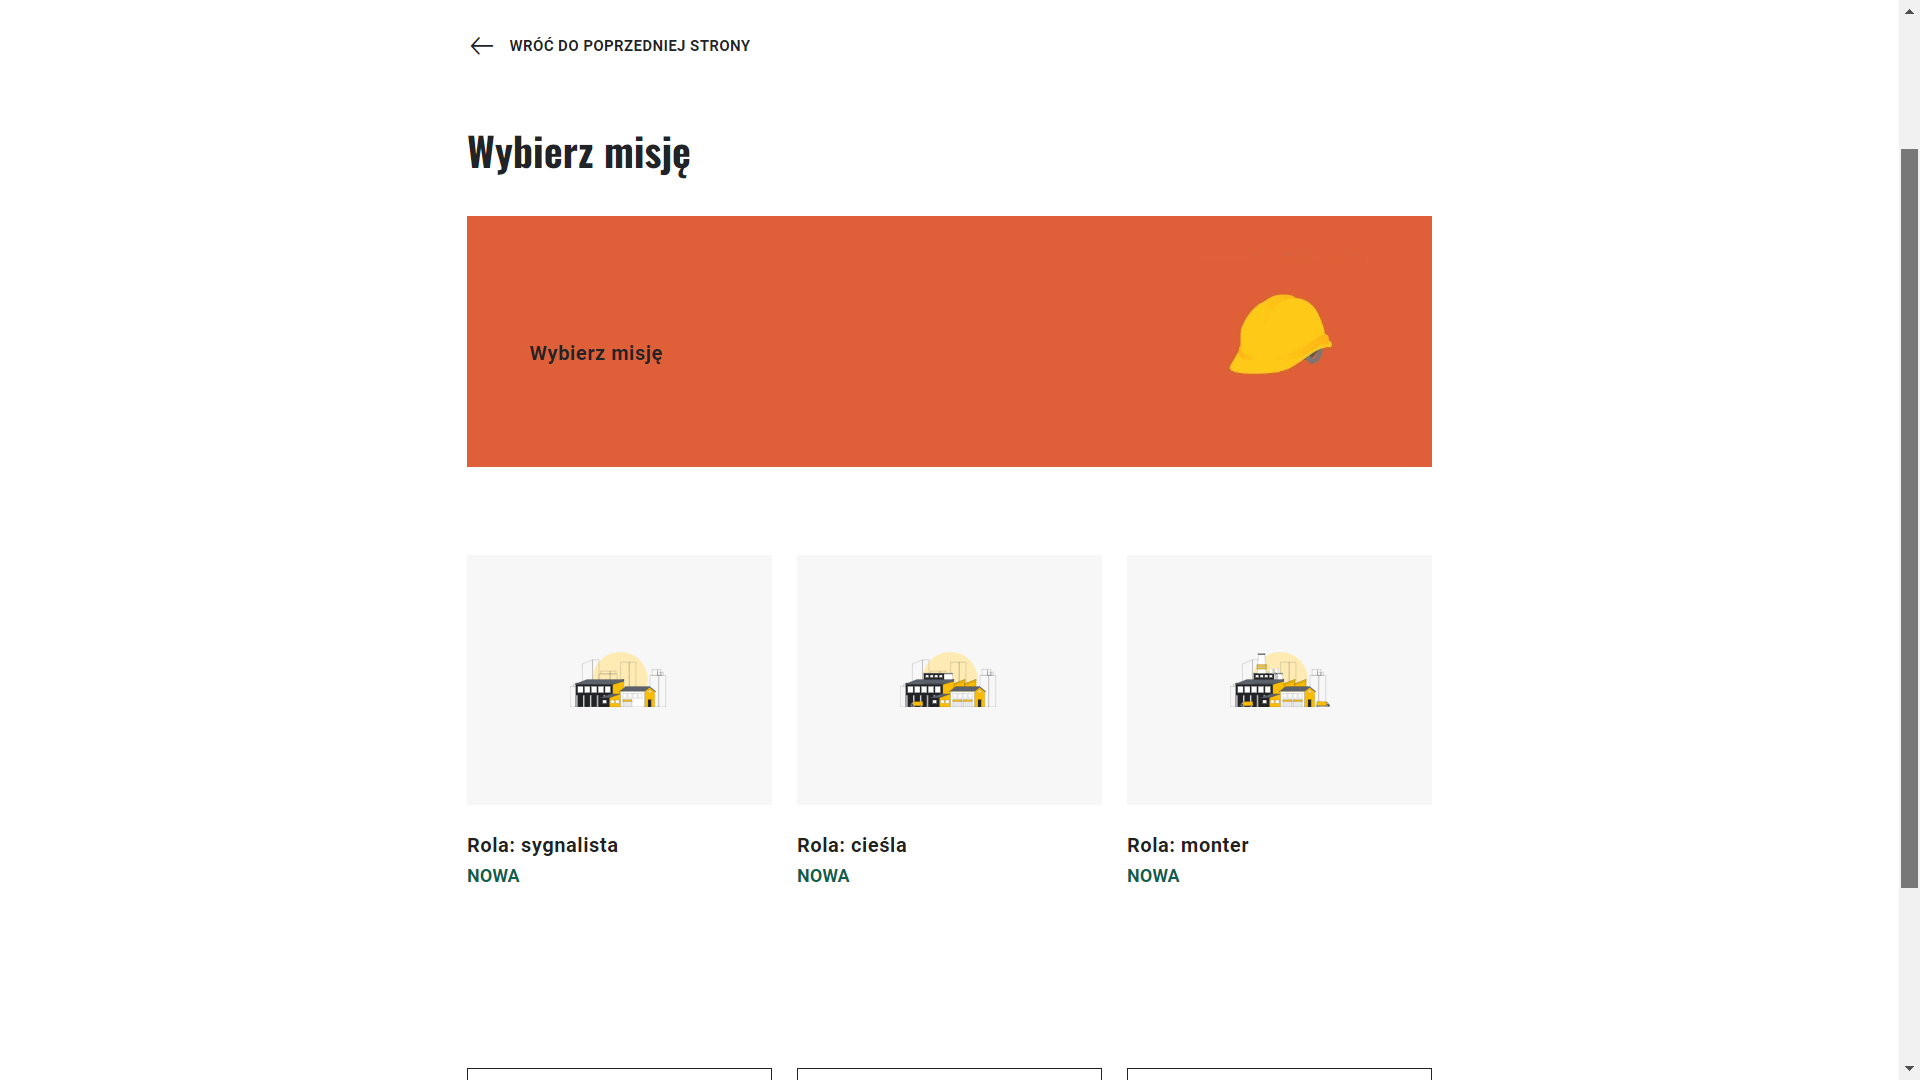The width and height of the screenshot is (1920, 1080).
Task: Click the cieśla factory building illustration
Action: 949,680
